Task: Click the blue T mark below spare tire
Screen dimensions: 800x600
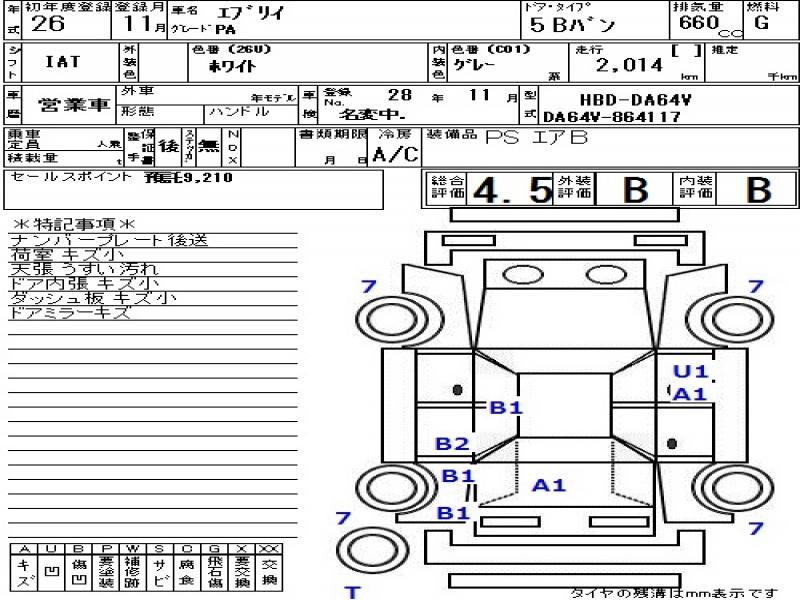Action: (351, 591)
